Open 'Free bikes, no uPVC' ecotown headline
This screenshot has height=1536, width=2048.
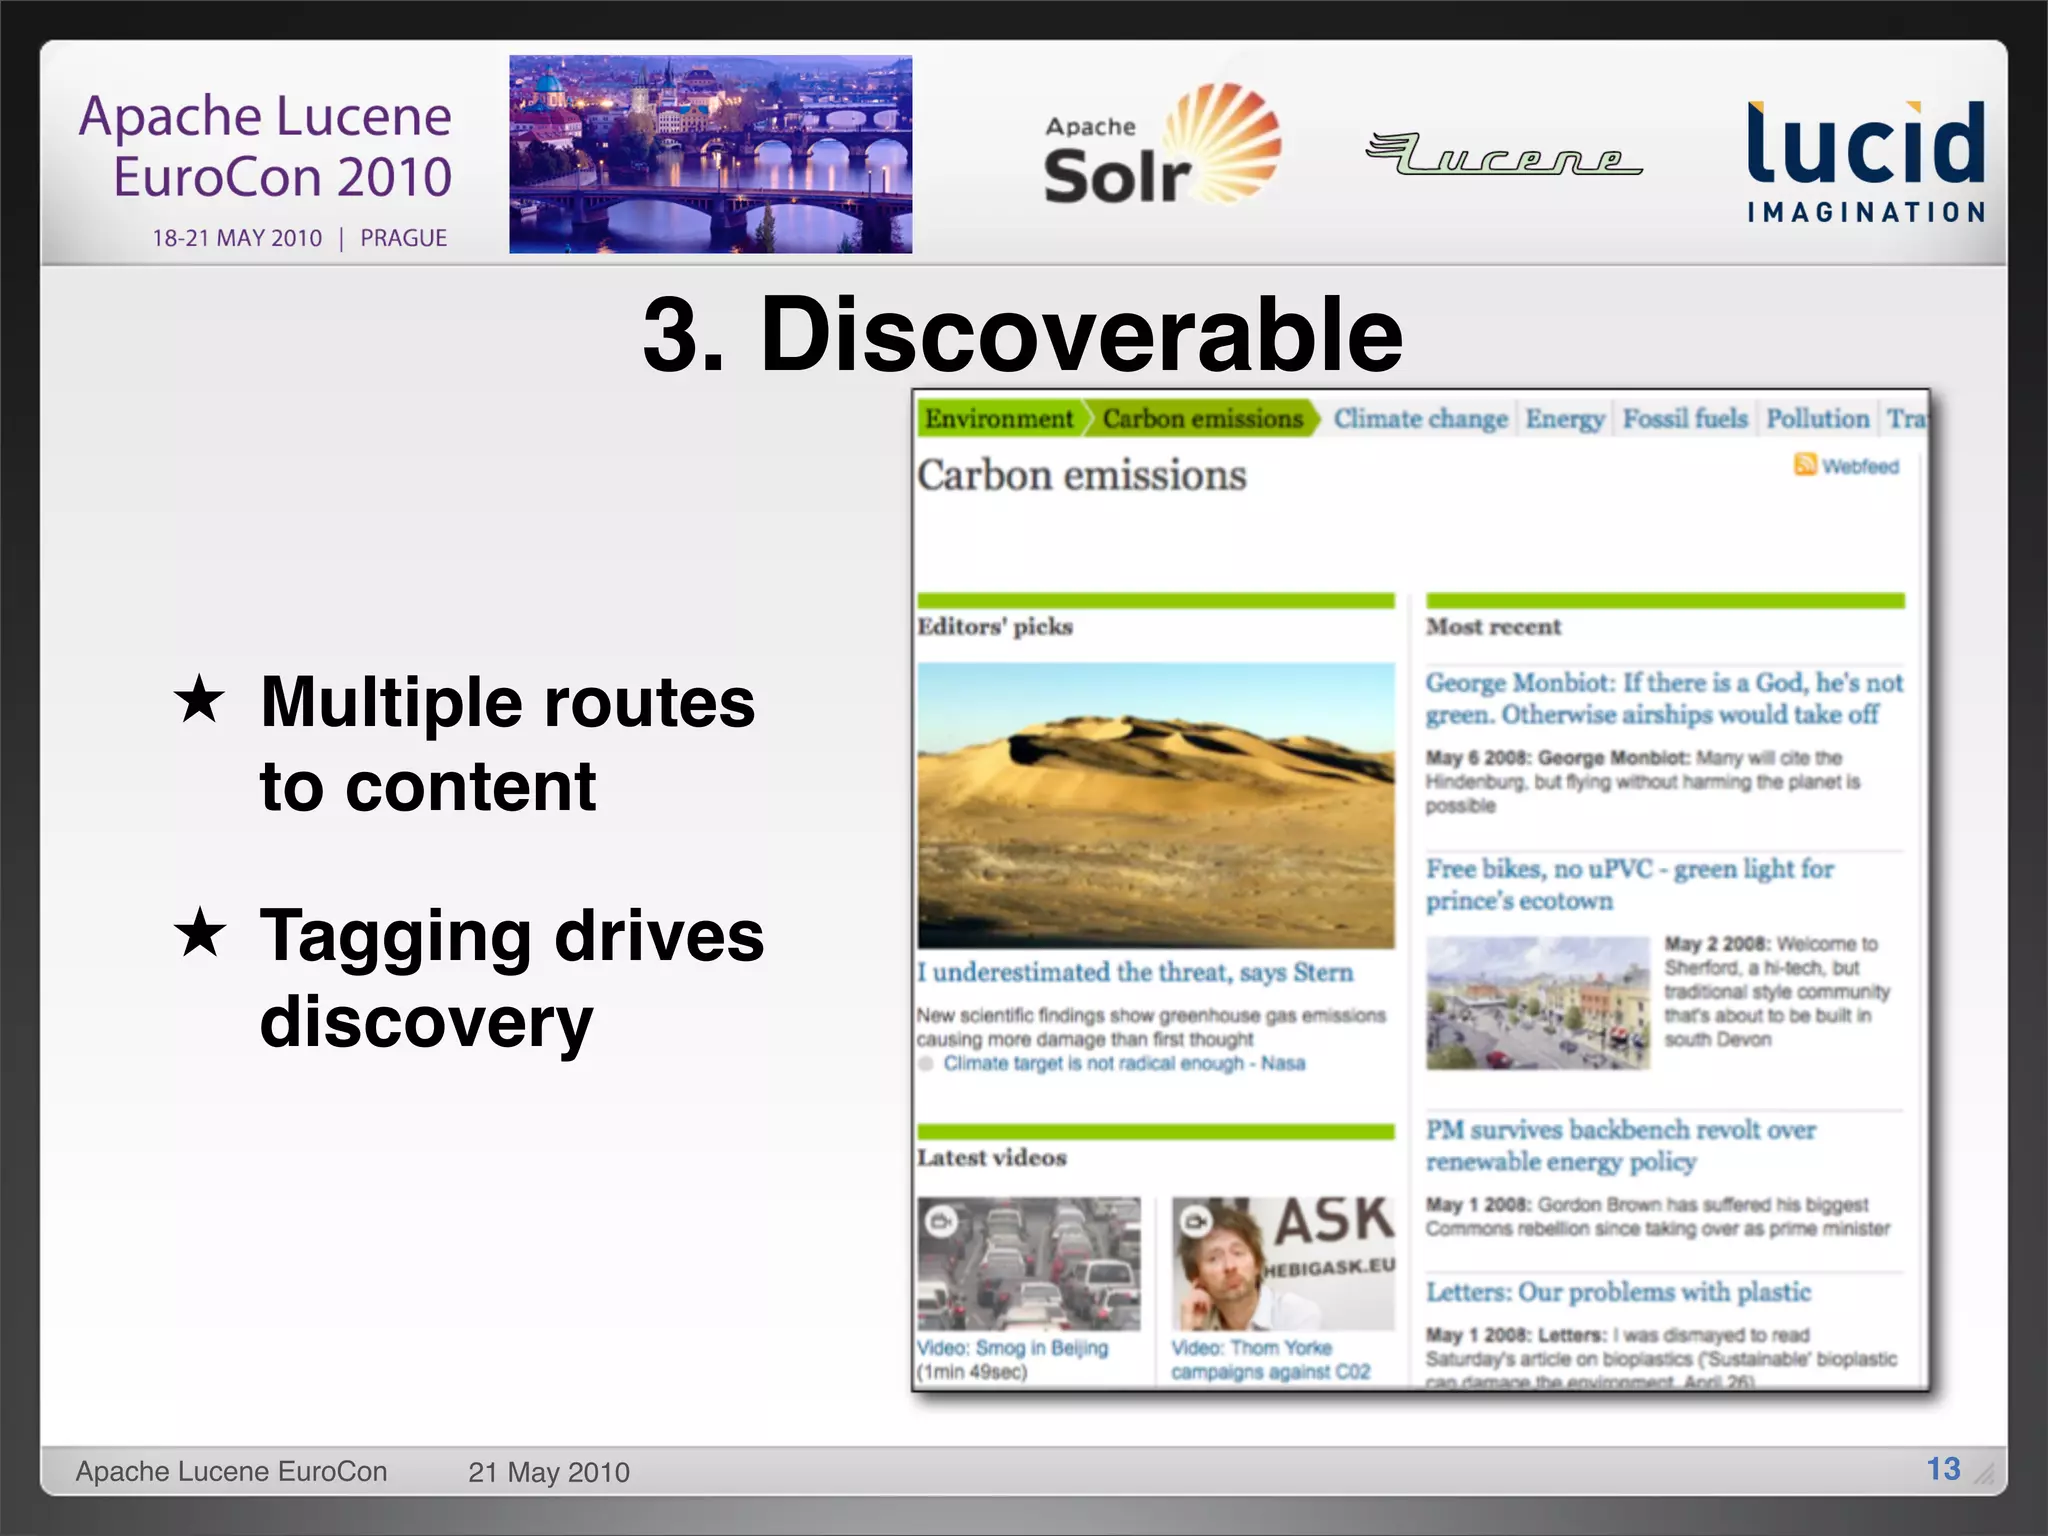(x=1629, y=884)
